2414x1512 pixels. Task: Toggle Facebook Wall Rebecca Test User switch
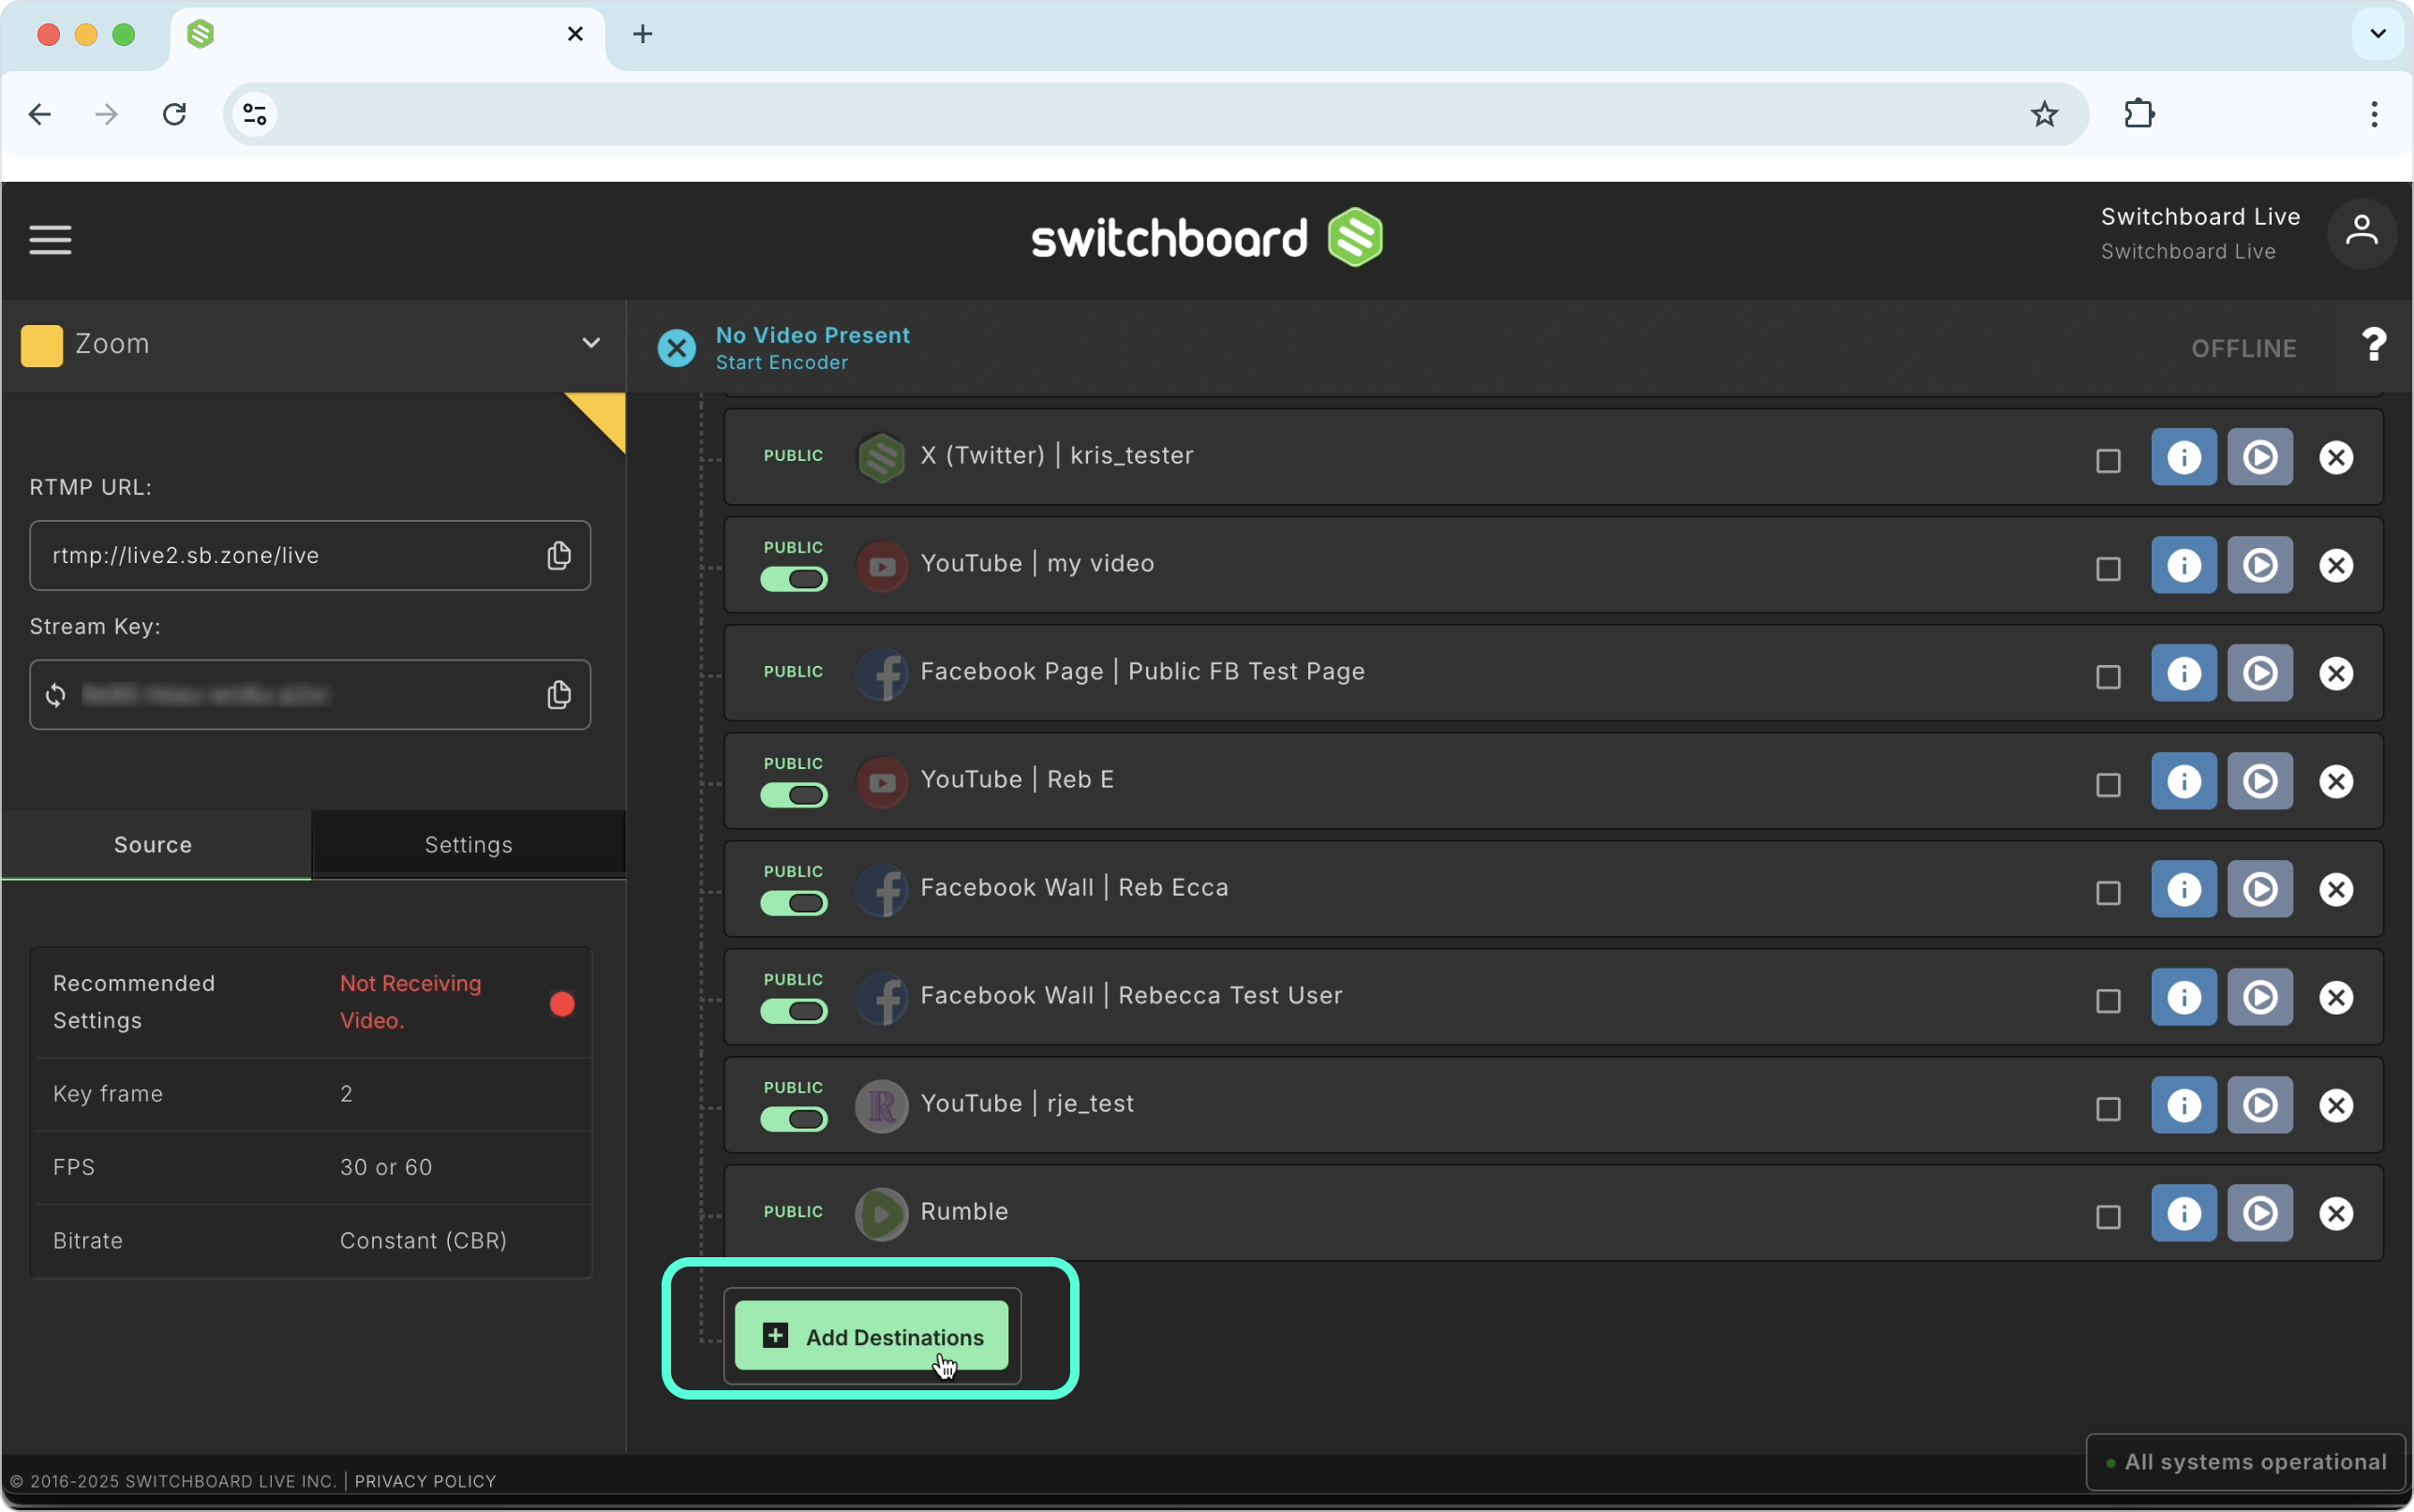[793, 1012]
